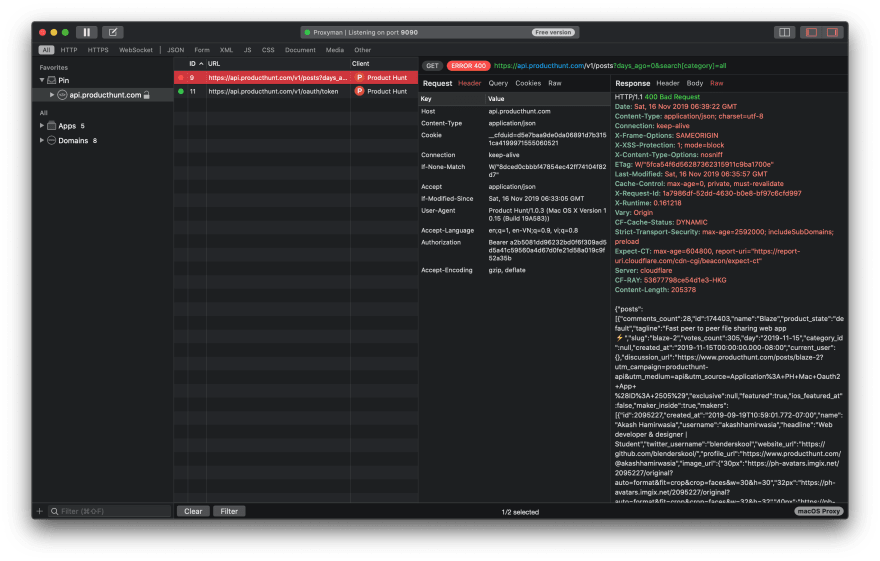The width and height of the screenshot is (880, 561).
Task: Filter content type Other
Action: [363, 50]
